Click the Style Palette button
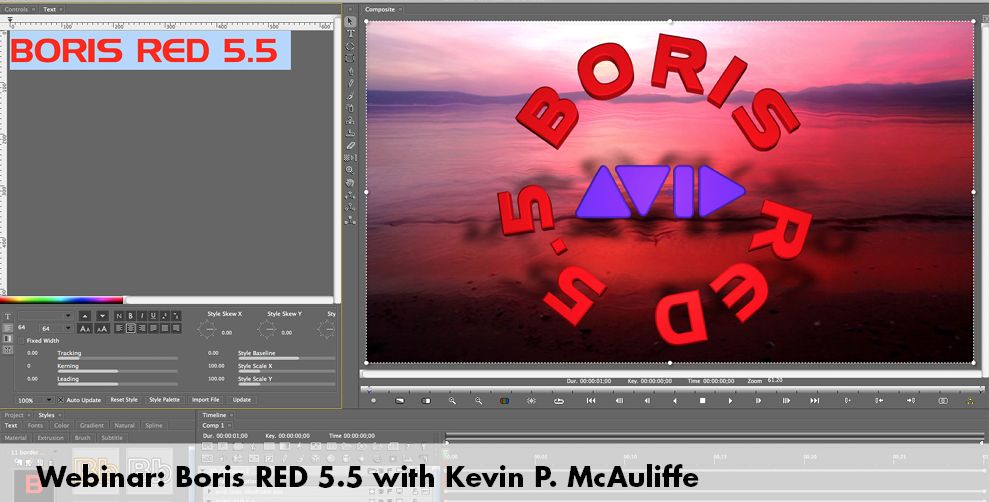The height and width of the screenshot is (502, 989). pos(164,400)
